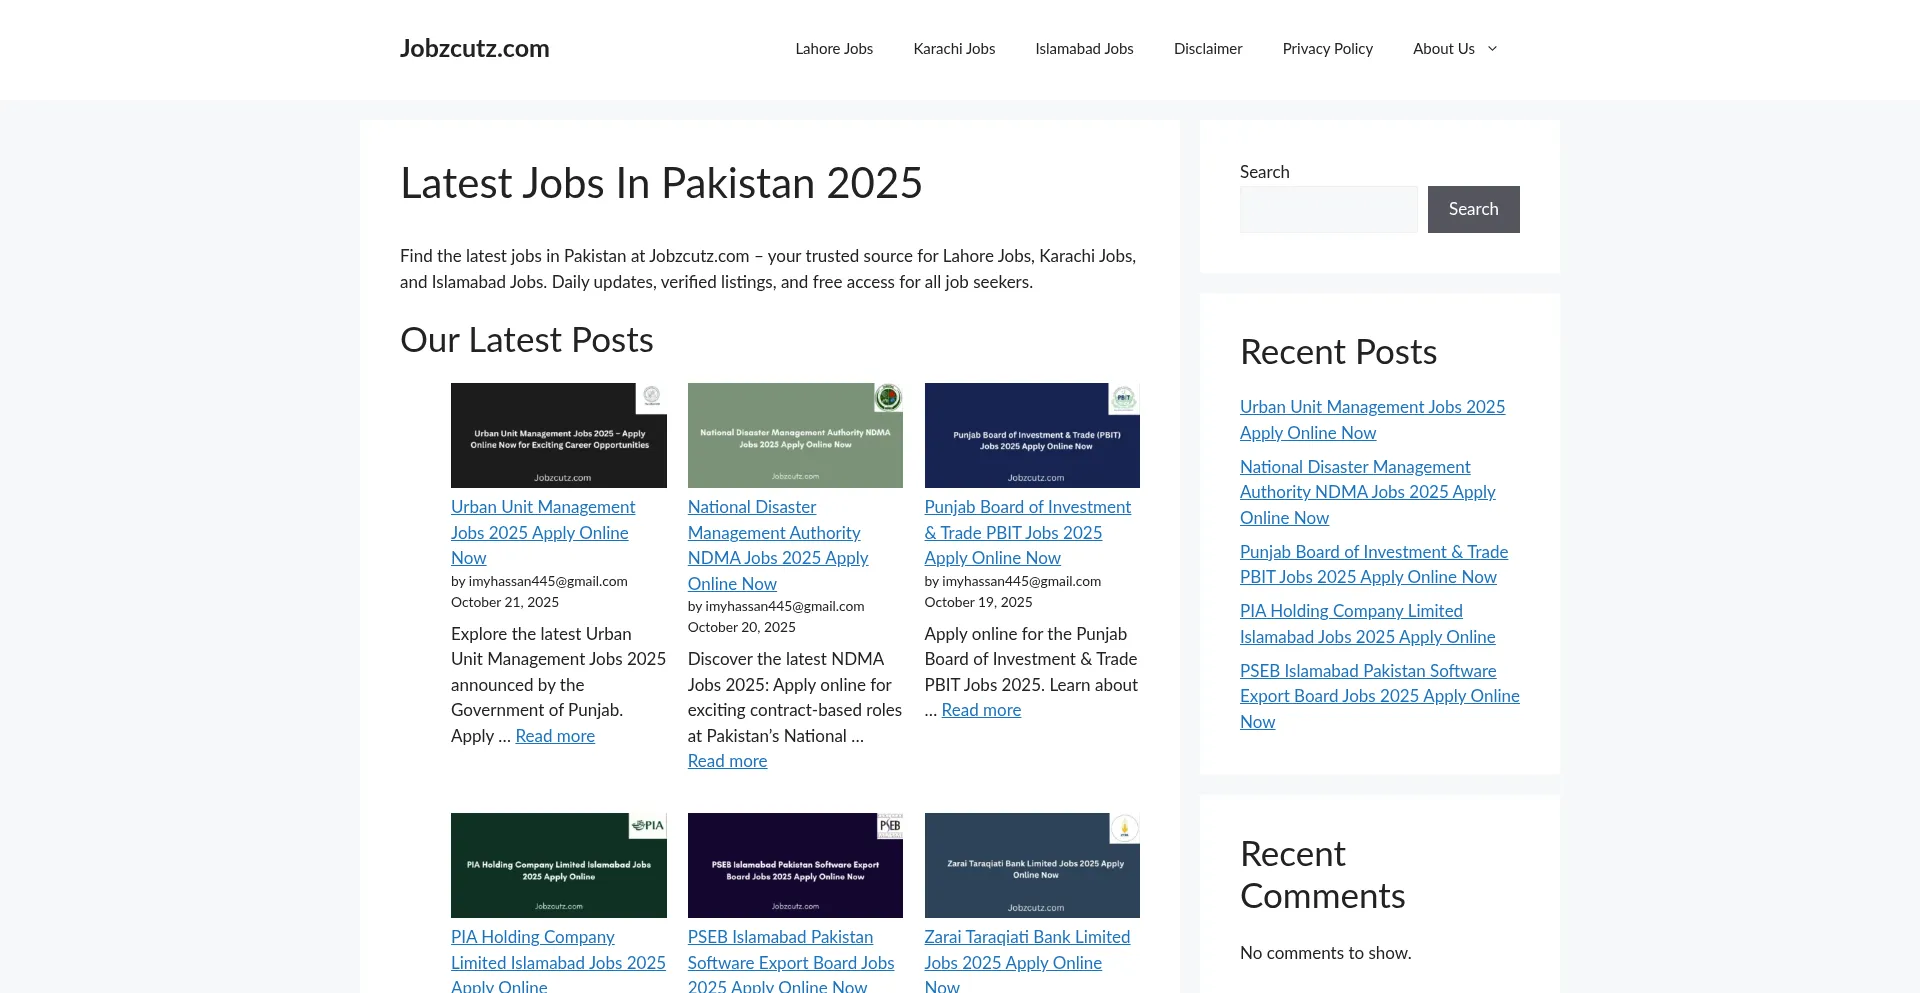Open PSEB Islamabad link in Recent Posts
1920x993 pixels.
point(1380,696)
